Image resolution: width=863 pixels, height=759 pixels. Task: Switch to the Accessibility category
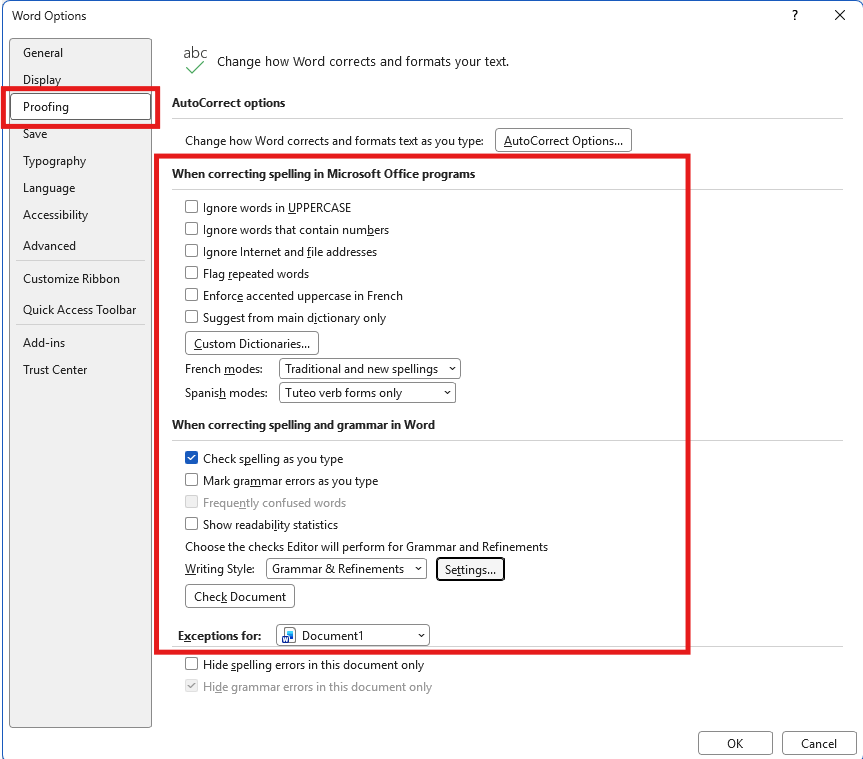click(80, 215)
